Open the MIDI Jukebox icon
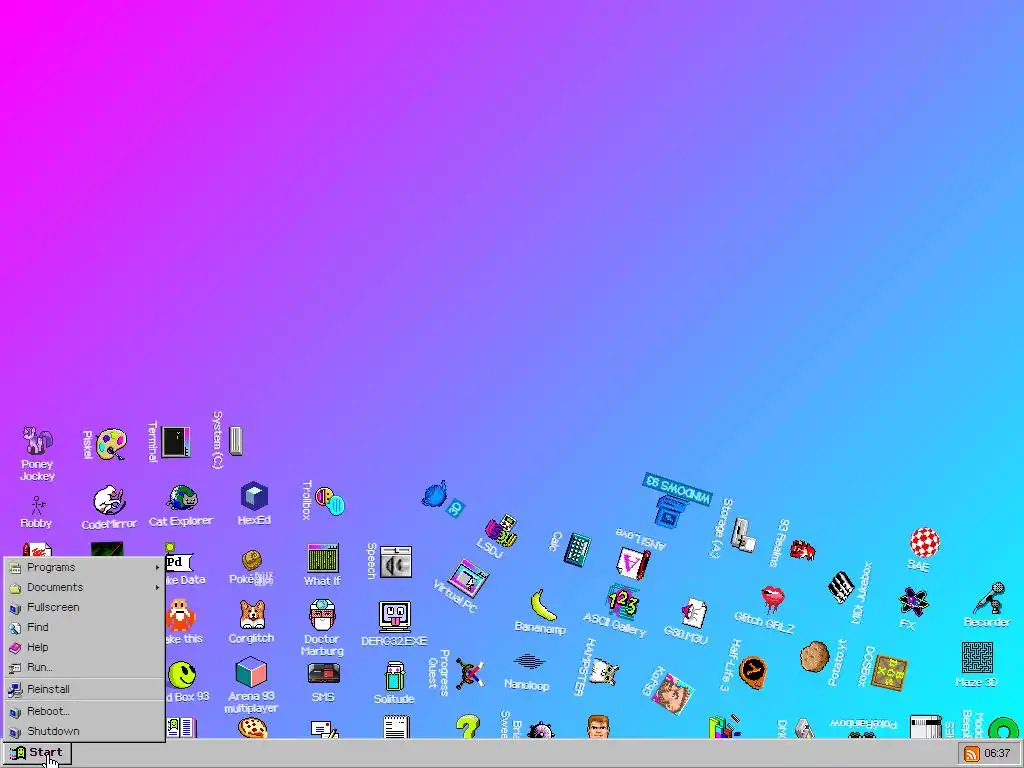 click(841, 586)
